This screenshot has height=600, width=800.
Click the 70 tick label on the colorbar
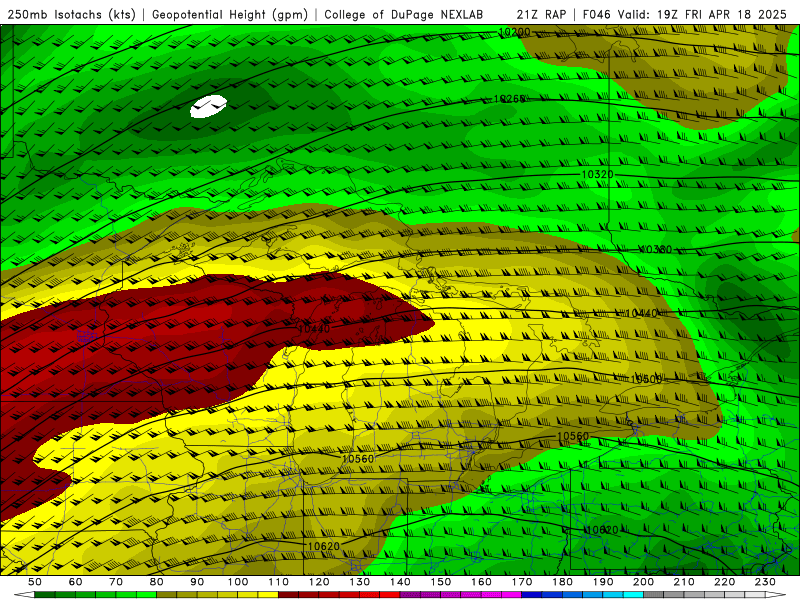tap(116, 582)
